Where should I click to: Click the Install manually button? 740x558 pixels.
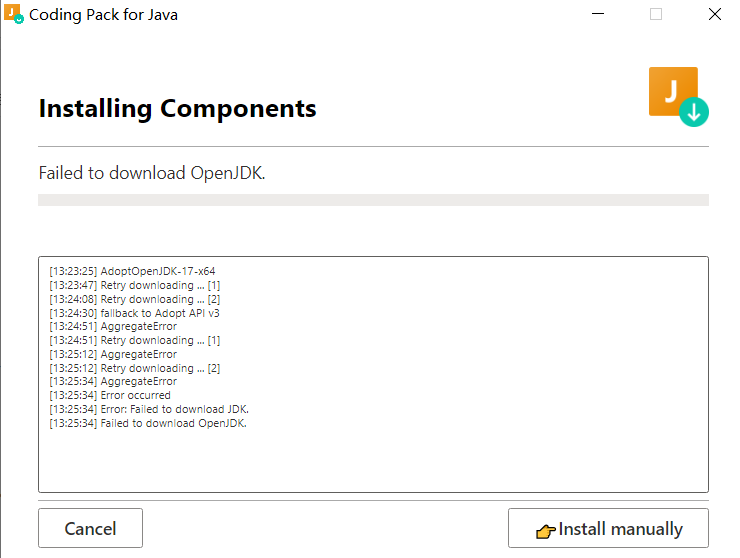click(x=608, y=528)
